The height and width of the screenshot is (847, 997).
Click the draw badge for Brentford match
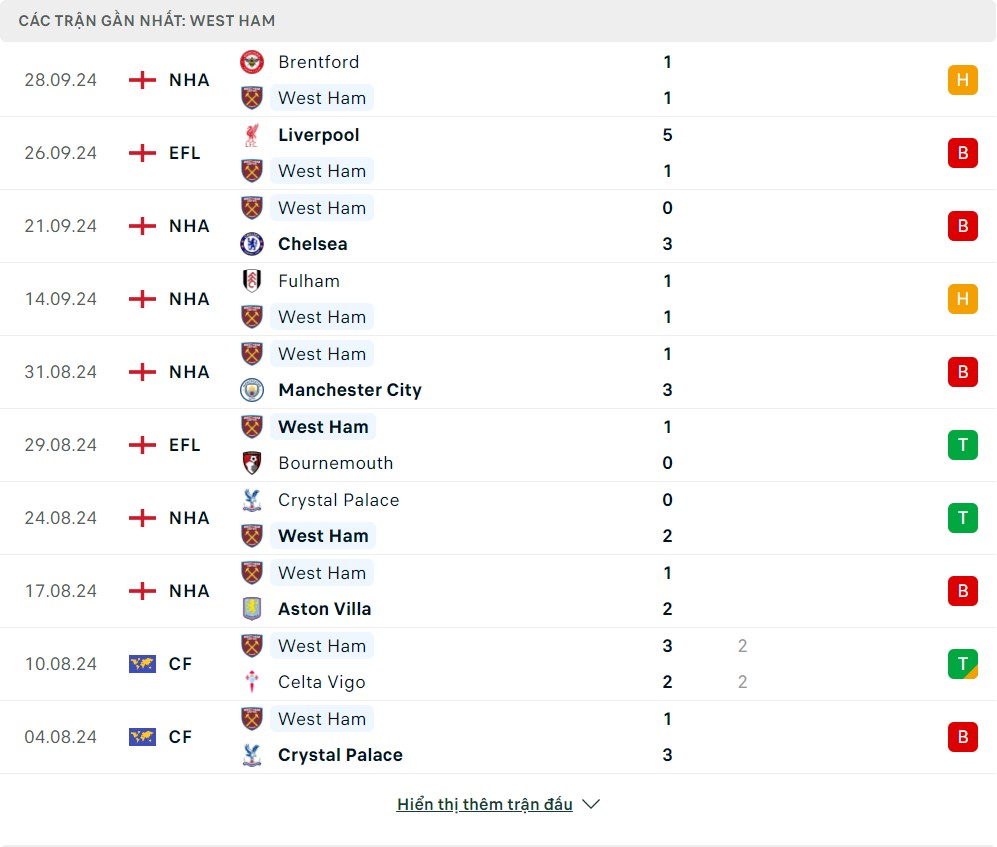(x=962, y=80)
